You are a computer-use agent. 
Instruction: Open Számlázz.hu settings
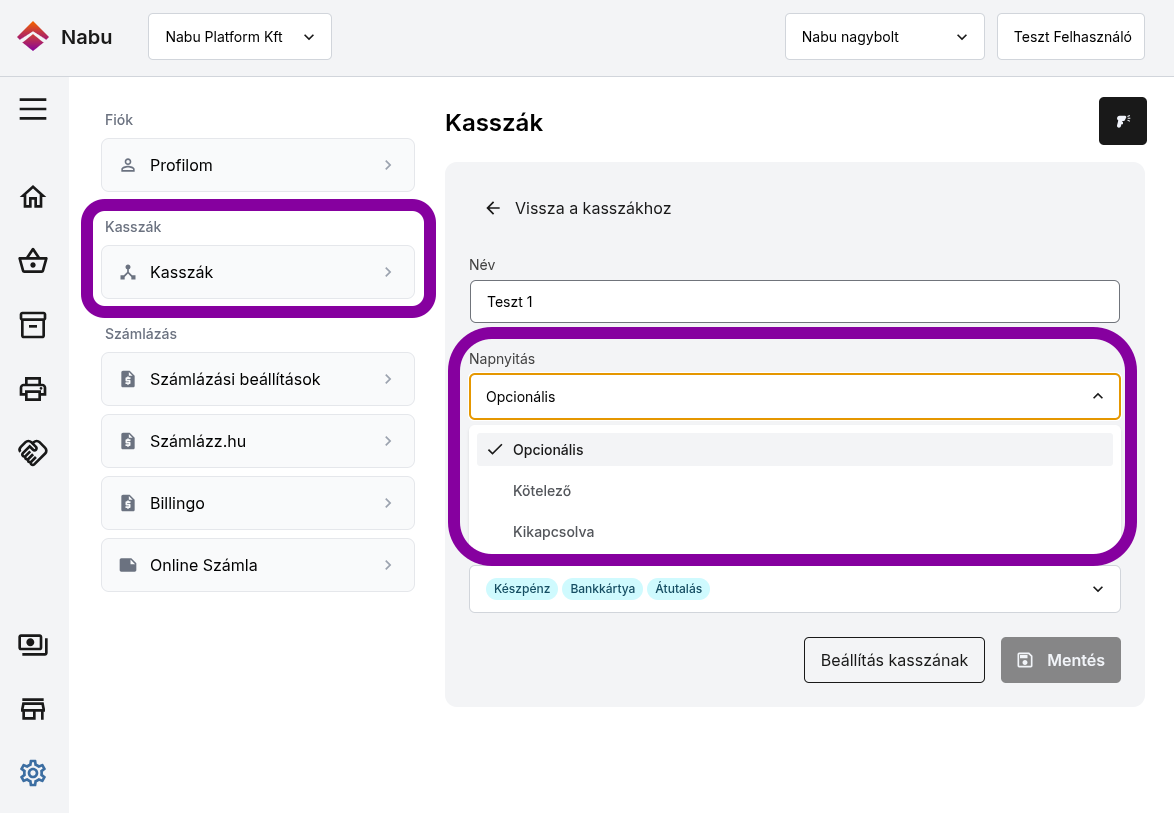tap(258, 441)
